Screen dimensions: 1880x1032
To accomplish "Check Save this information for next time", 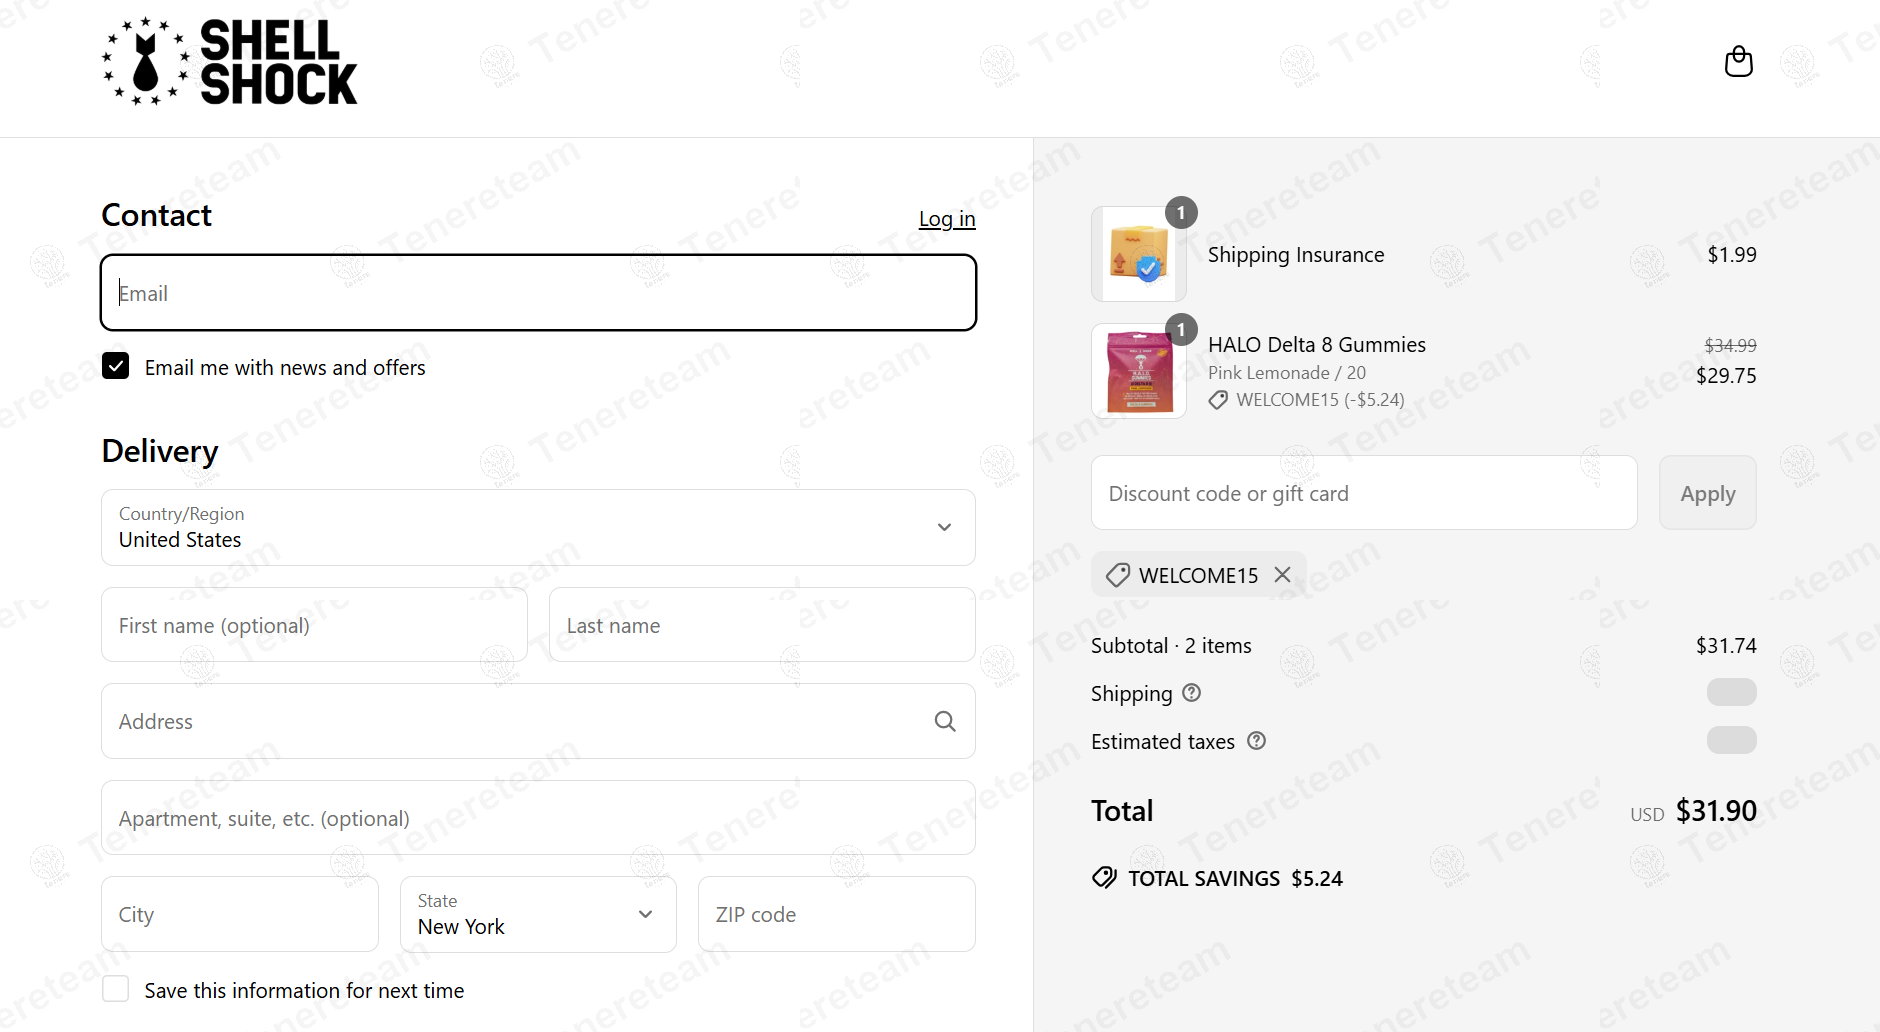I will pyautogui.click(x=116, y=989).
